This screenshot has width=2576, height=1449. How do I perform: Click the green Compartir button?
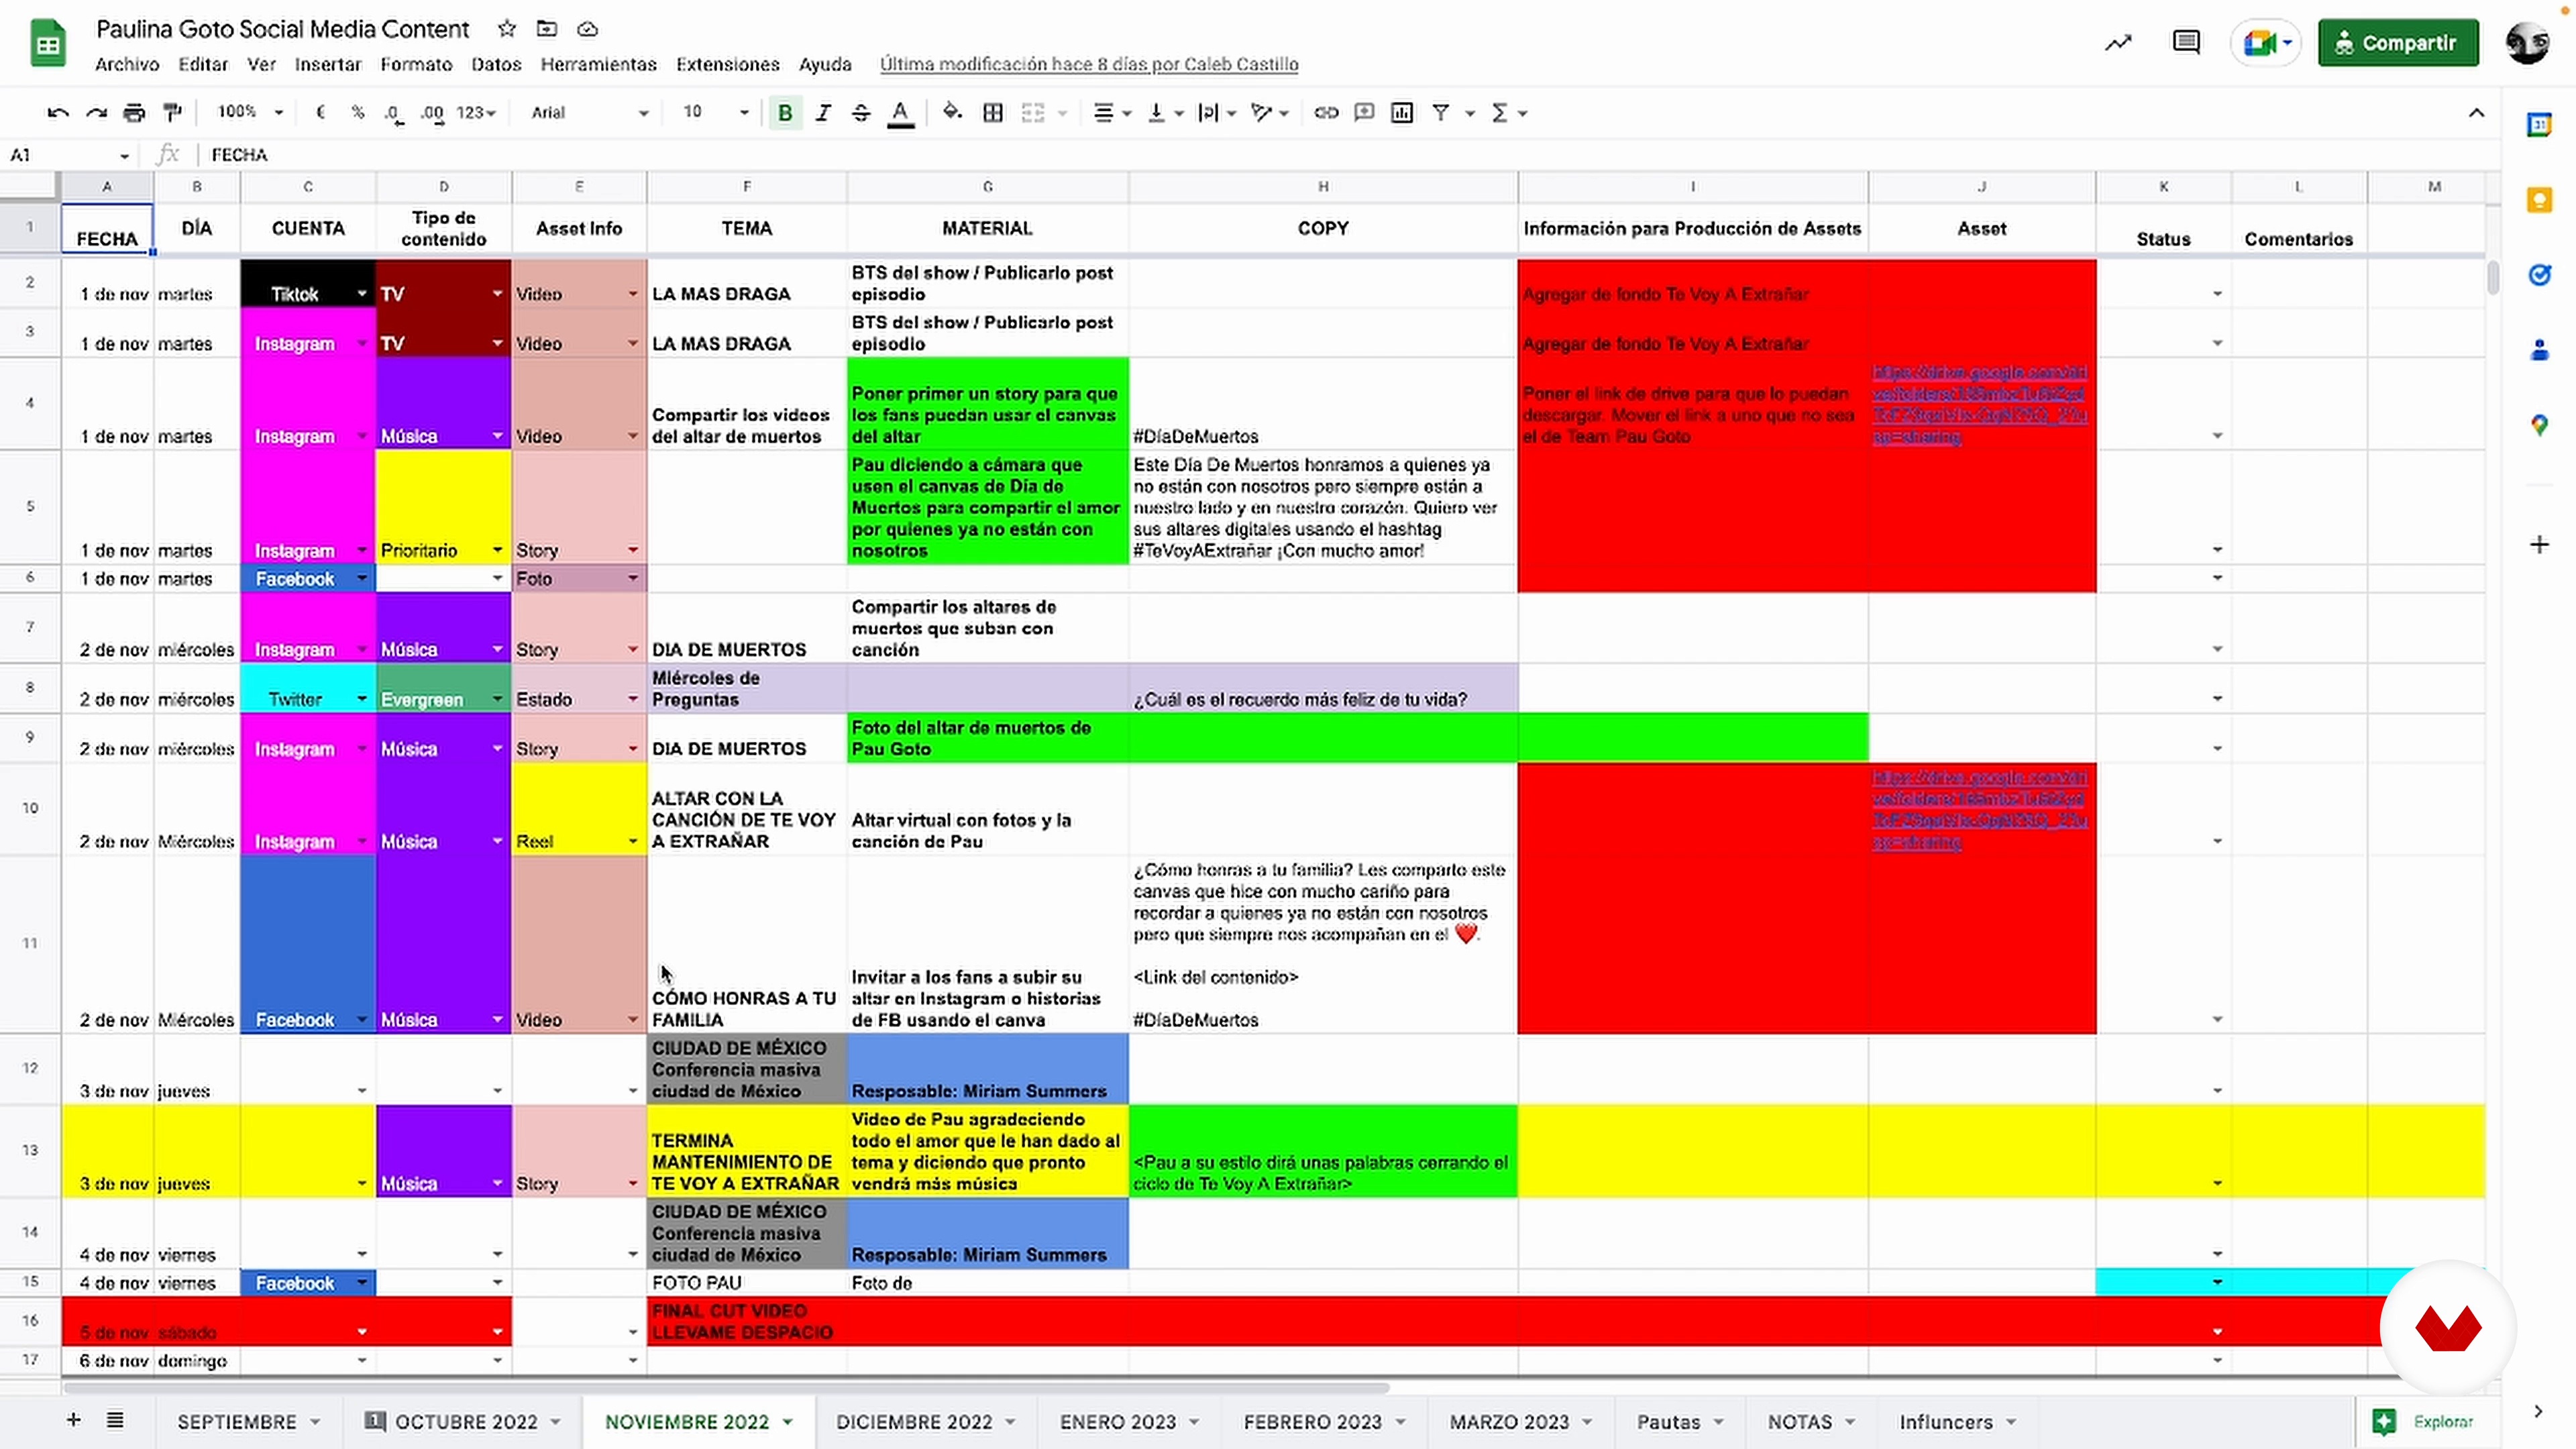[2397, 43]
